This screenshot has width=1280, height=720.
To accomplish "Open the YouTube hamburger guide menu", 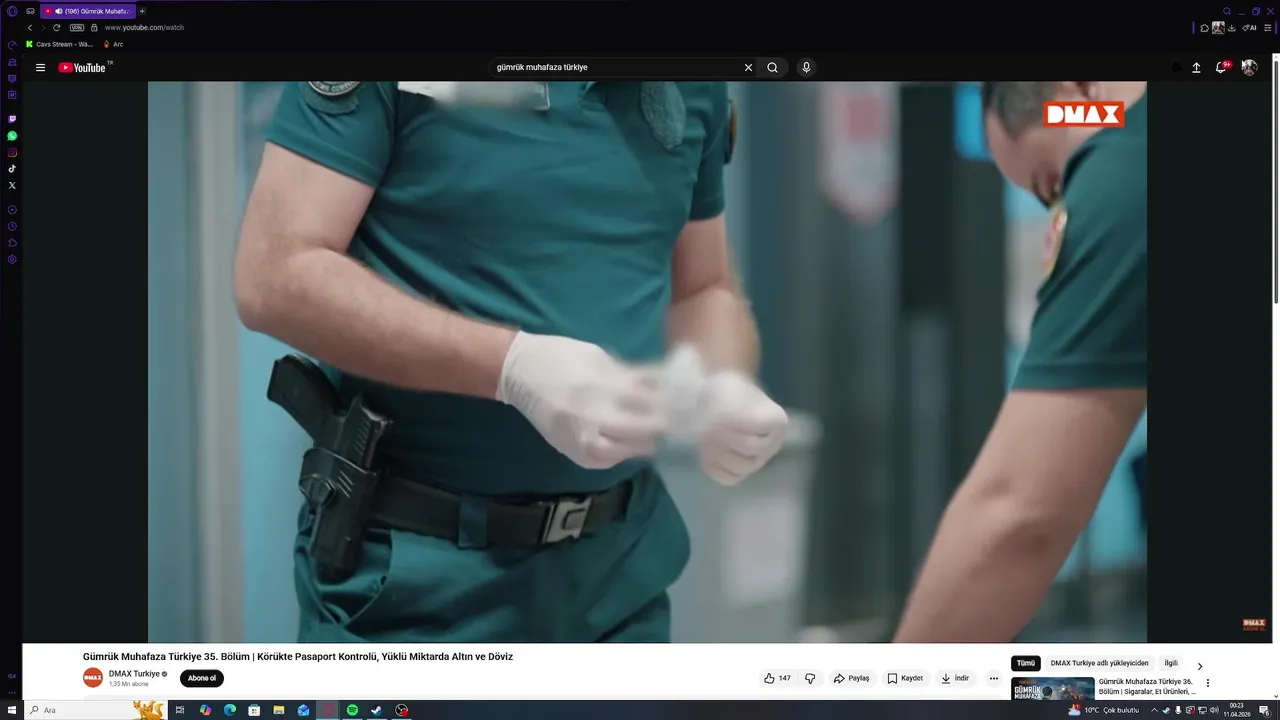I will (x=40, y=68).
